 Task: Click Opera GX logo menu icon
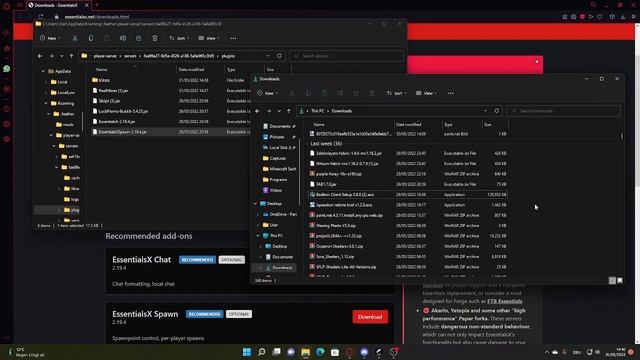[7, 6]
